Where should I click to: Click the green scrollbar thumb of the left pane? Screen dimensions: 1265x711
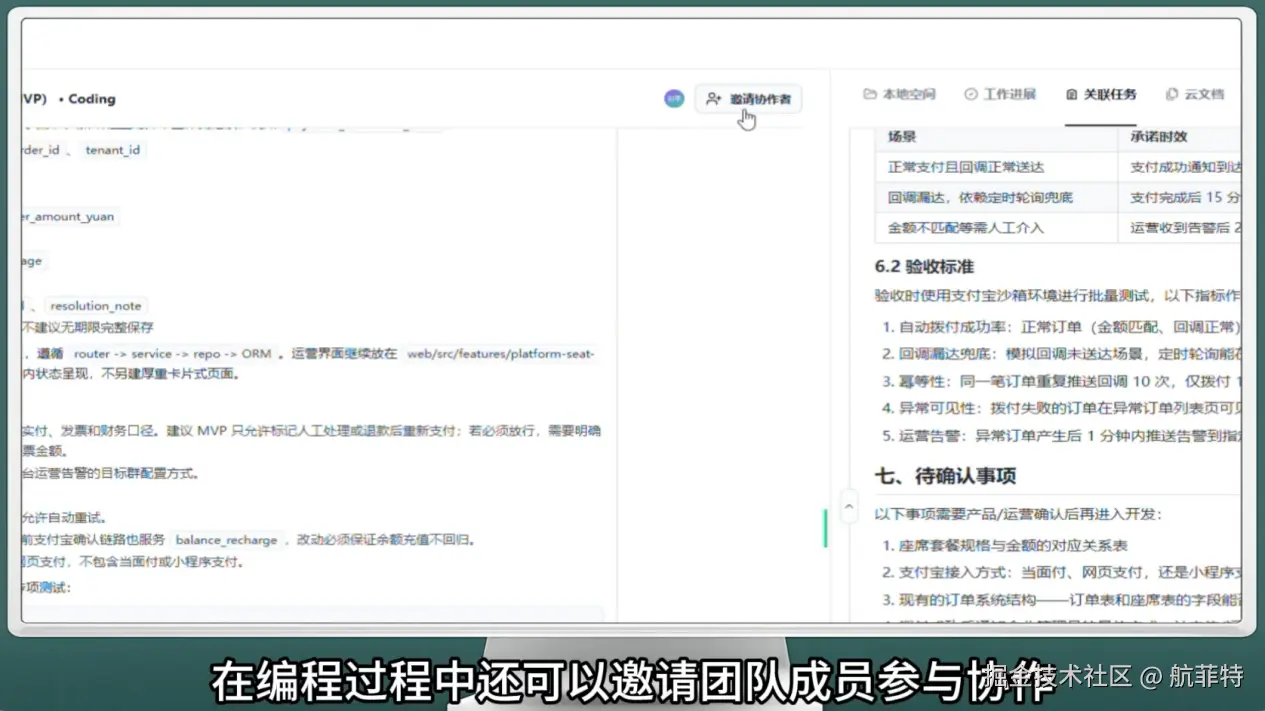[x=825, y=528]
